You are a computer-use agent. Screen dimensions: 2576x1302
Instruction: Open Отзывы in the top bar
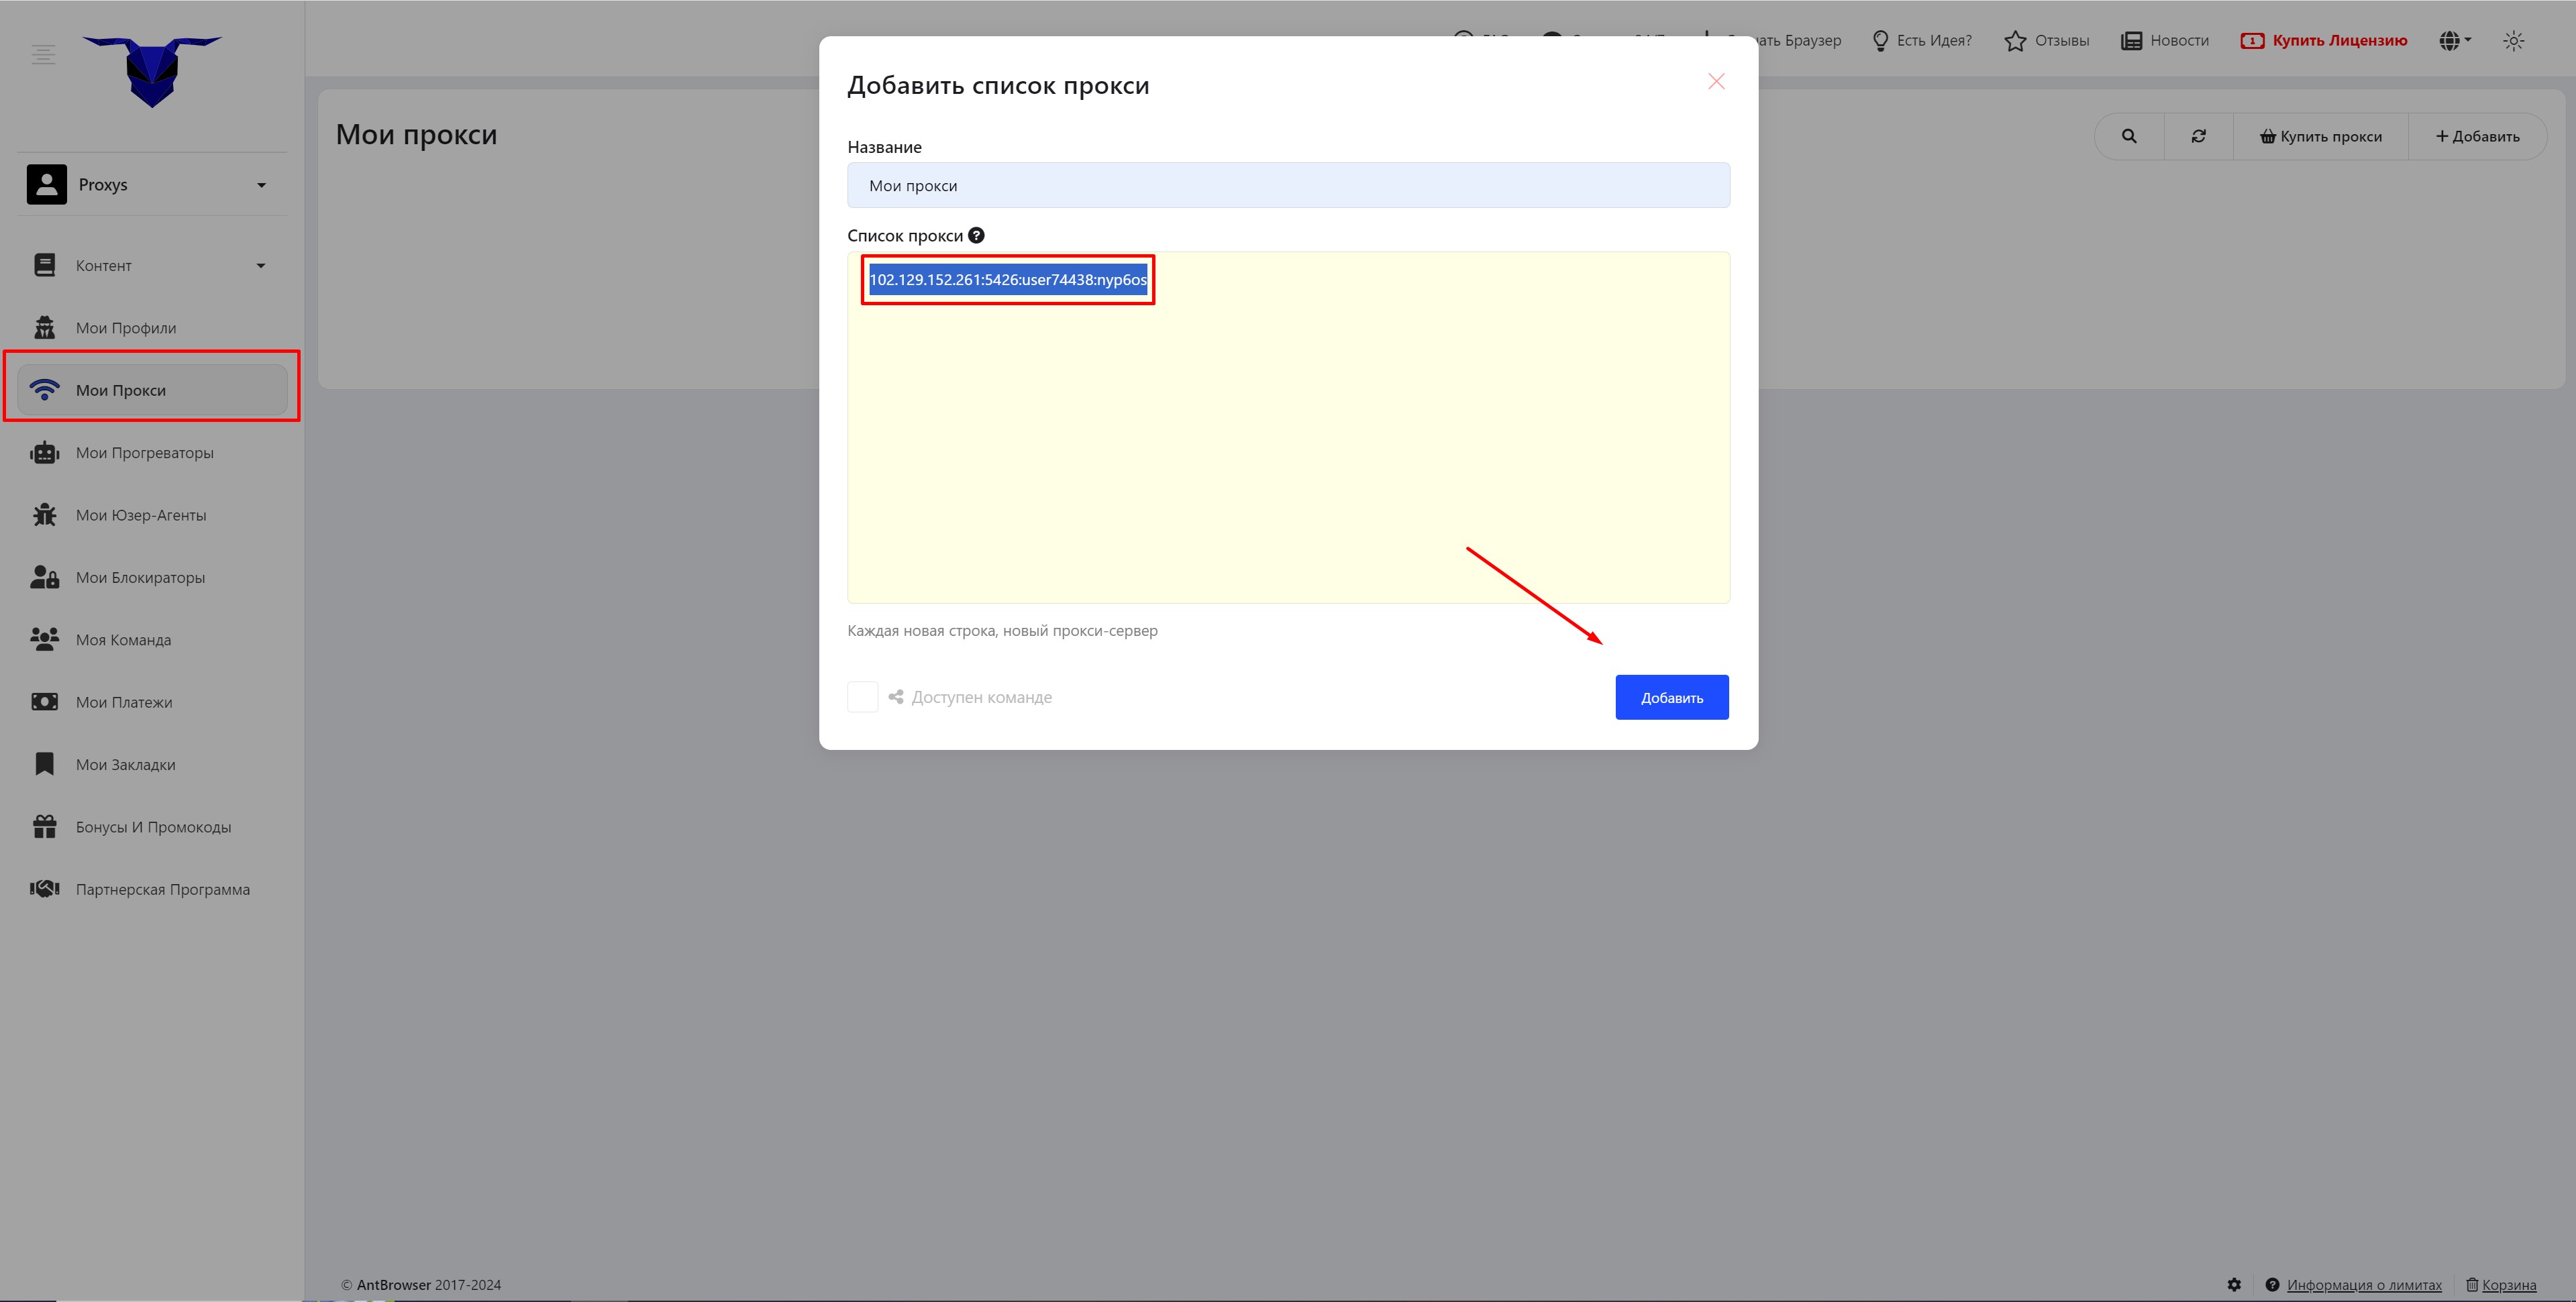point(2046,40)
